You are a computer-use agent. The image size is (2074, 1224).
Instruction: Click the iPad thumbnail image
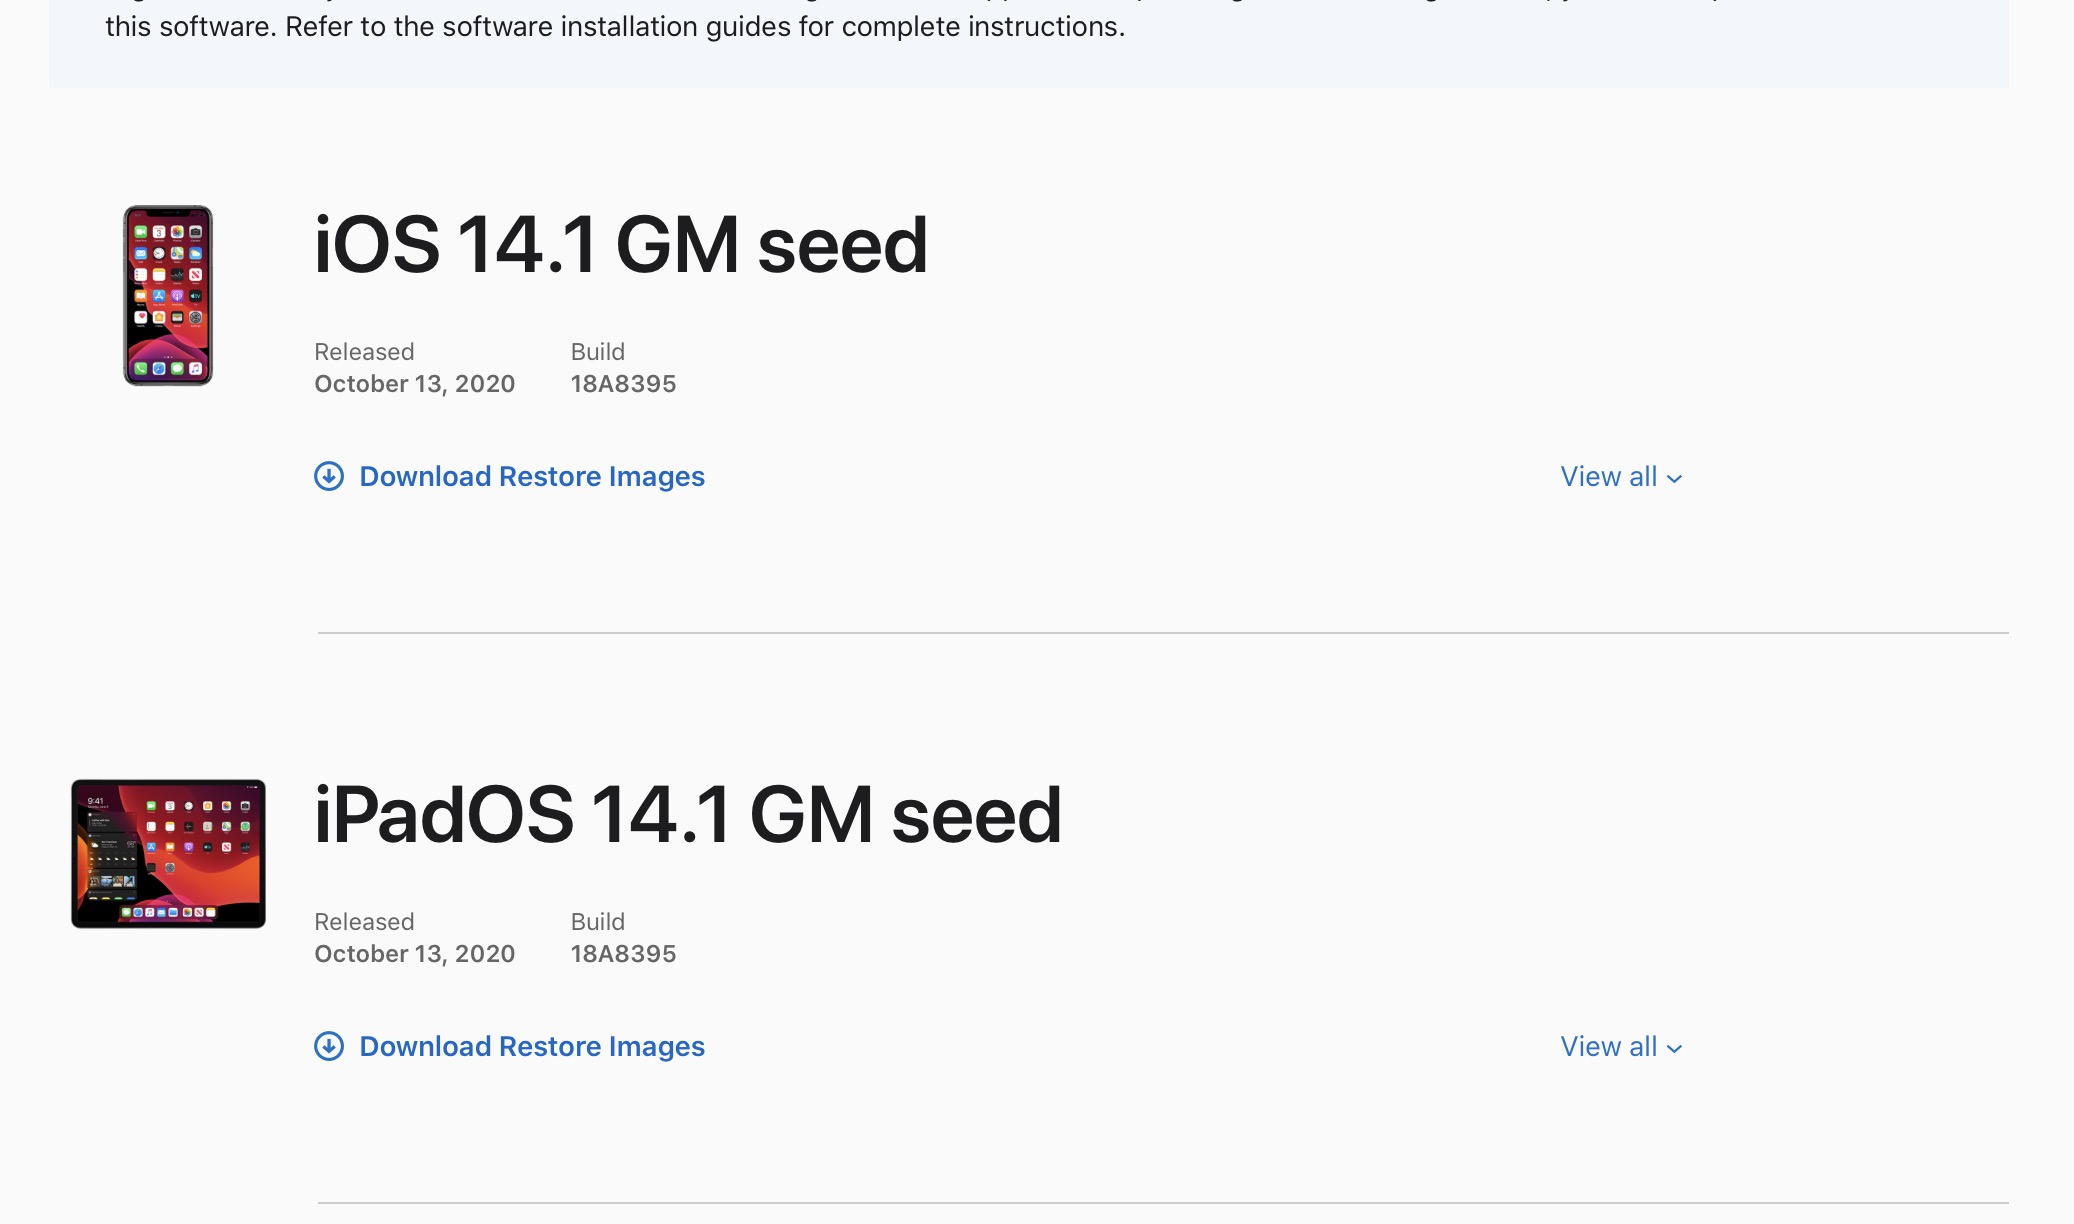pos(168,854)
